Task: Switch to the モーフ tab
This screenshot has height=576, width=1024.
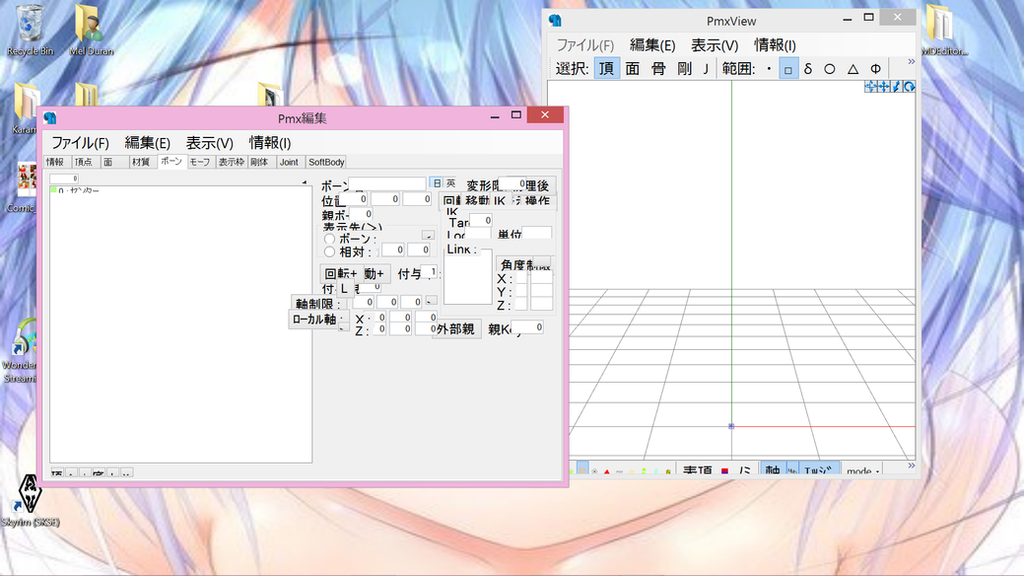Action: tap(199, 162)
